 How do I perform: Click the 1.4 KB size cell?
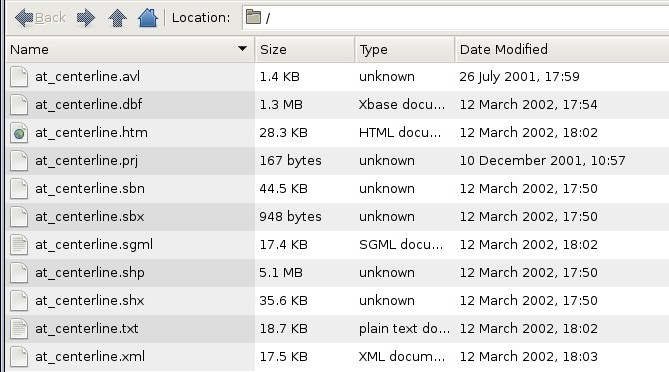coord(279,77)
